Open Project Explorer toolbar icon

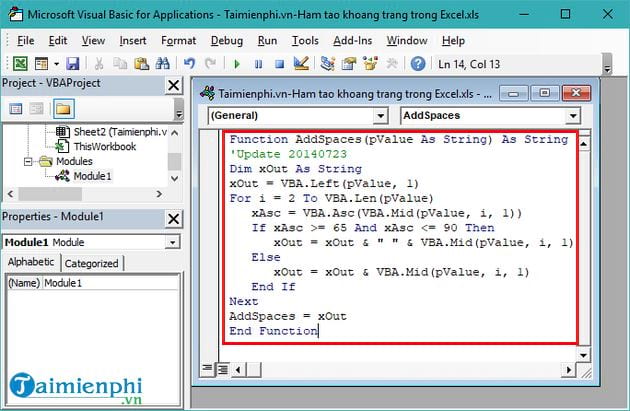click(x=328, y=63)
